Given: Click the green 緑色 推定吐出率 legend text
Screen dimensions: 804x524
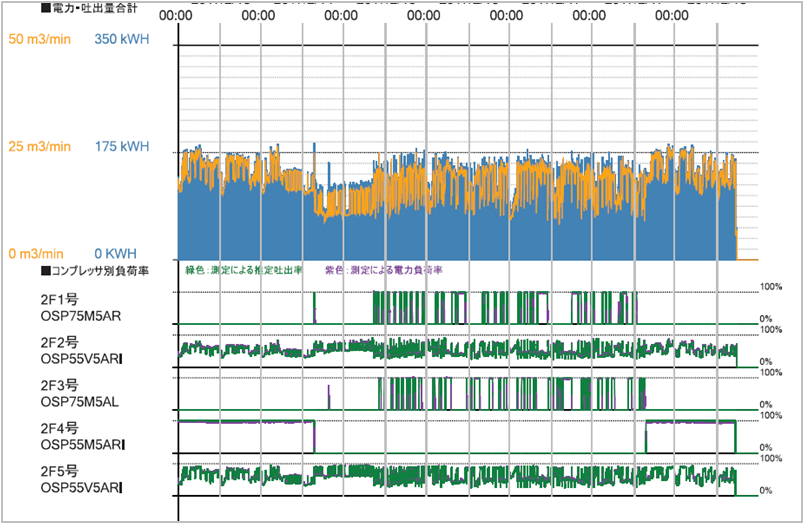Looking at the screenshot, I should [x=244, y=270].
